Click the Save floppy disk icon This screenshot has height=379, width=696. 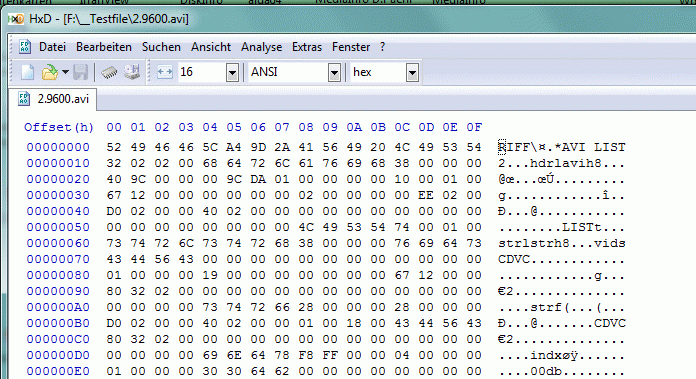(80, 72)
